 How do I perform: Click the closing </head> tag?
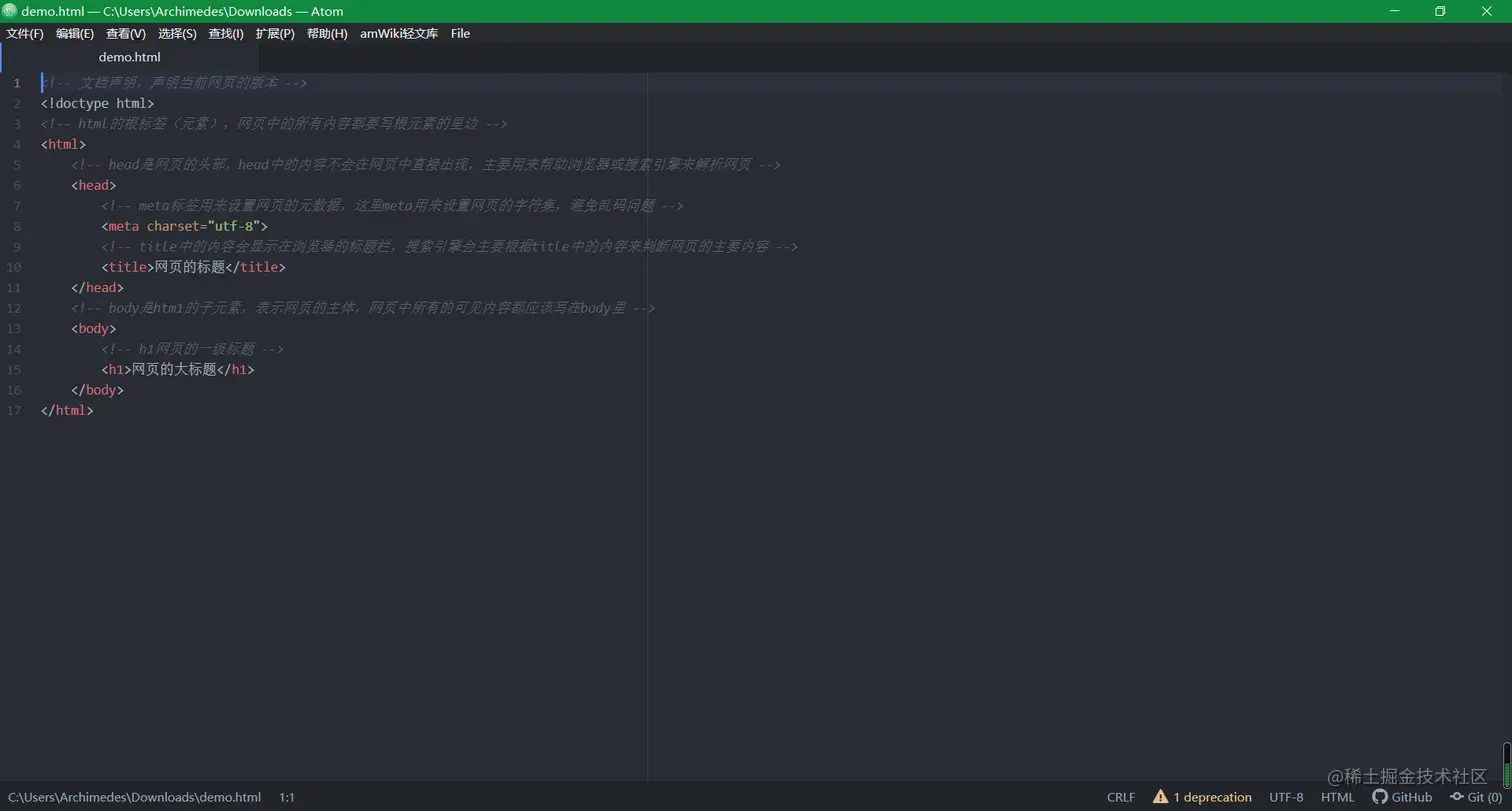pyautogui.click(x=97, y=288)
